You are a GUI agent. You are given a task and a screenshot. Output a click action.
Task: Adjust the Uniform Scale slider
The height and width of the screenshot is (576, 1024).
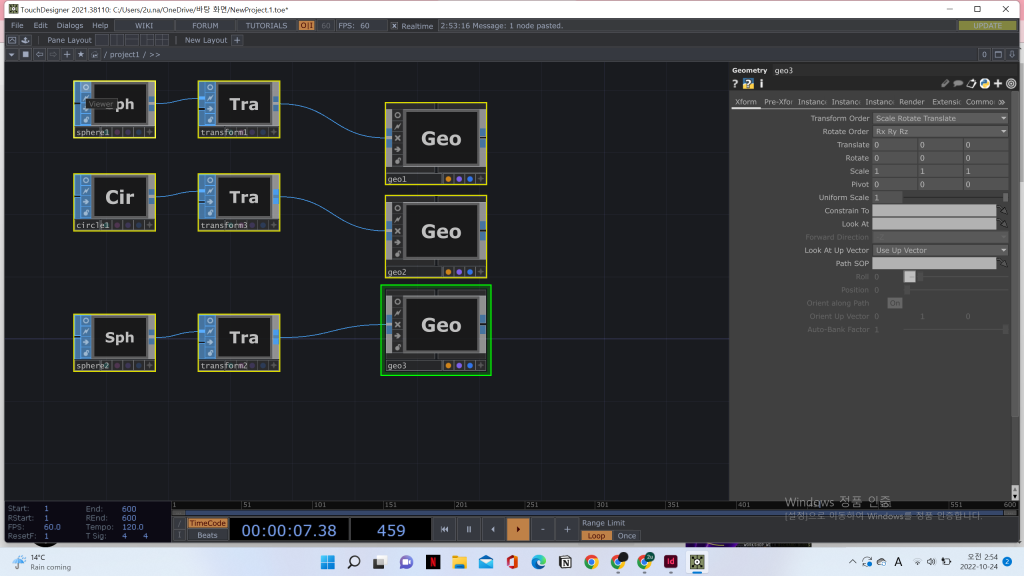coord(955,197)
